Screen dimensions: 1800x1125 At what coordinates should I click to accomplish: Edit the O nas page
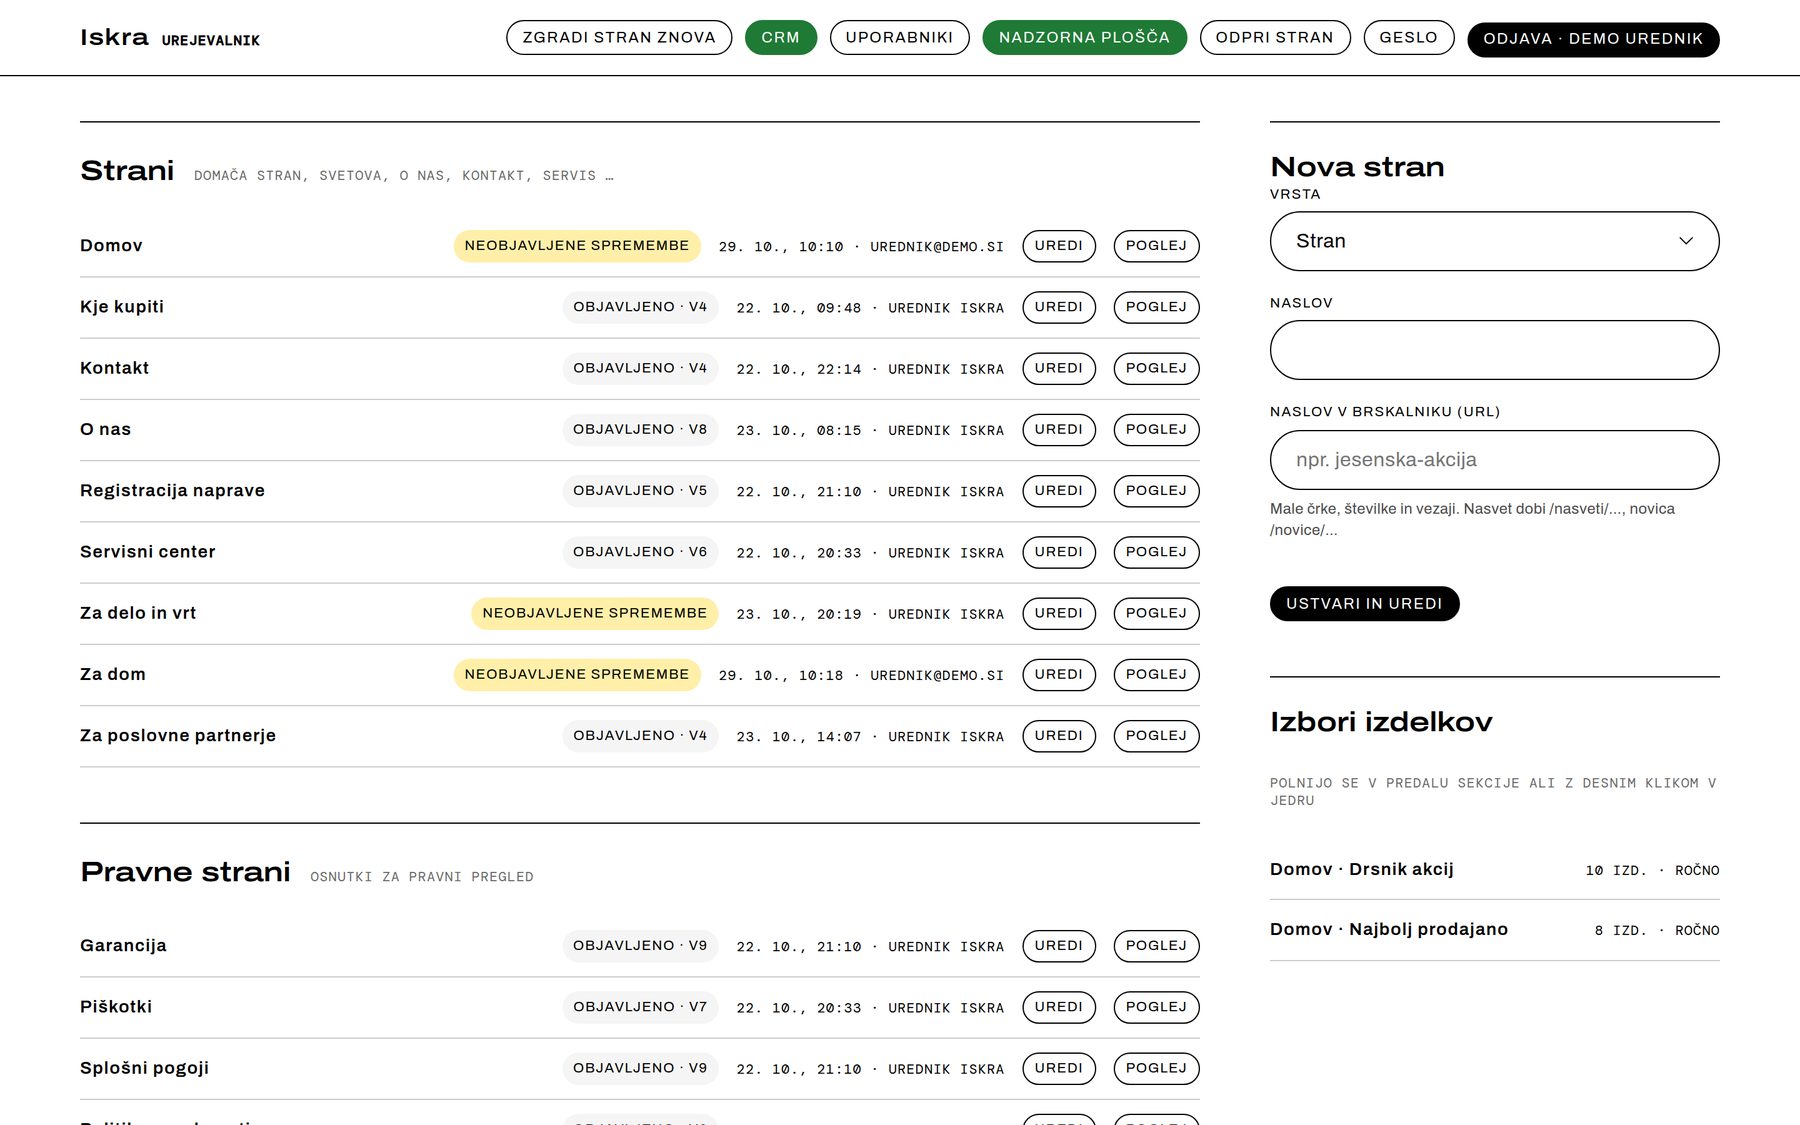point(1059,429)
